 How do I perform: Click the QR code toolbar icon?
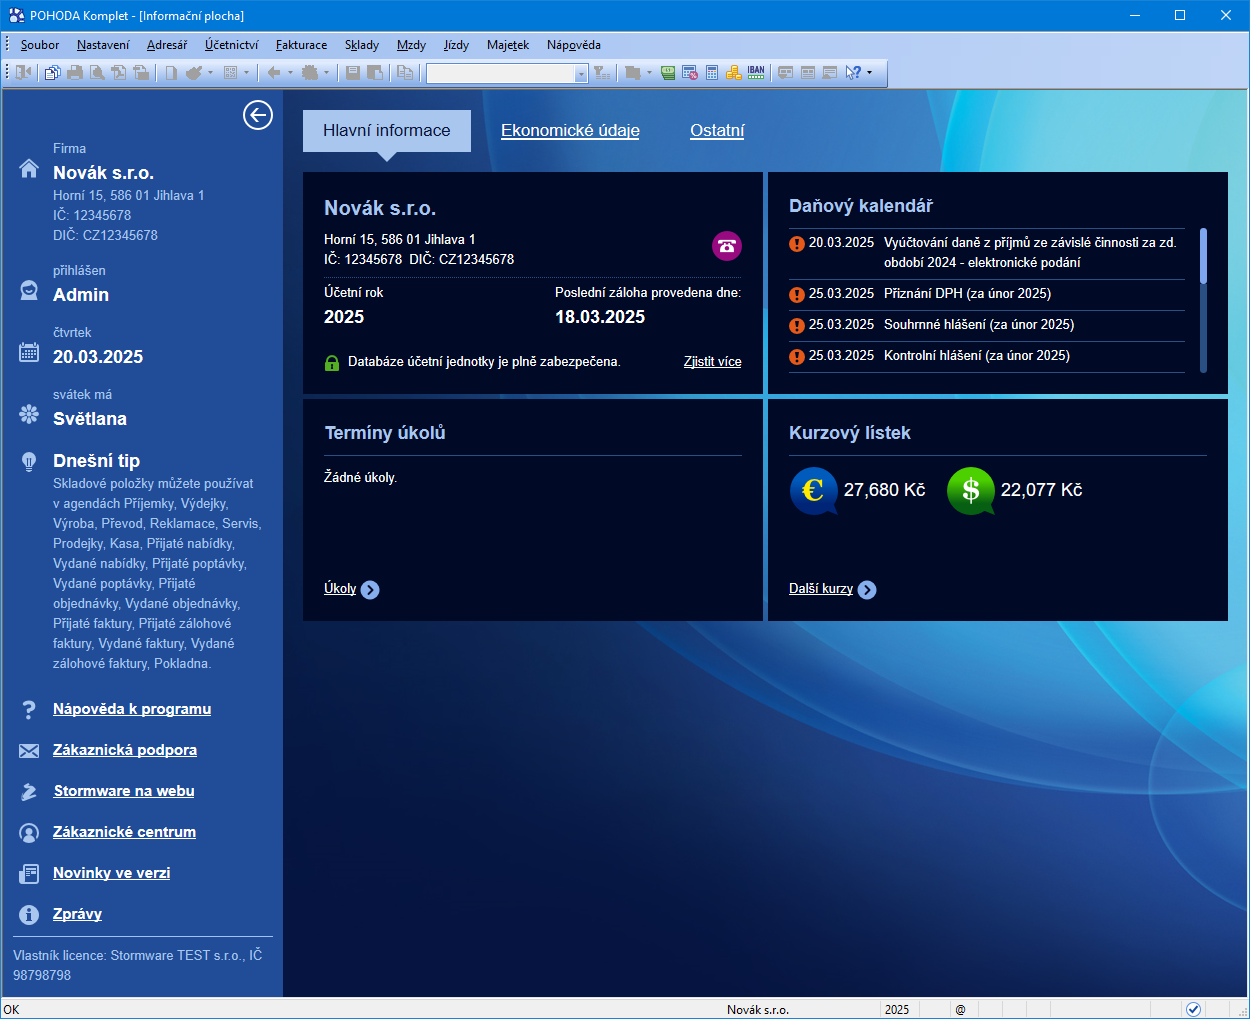(x=230, y=72)
